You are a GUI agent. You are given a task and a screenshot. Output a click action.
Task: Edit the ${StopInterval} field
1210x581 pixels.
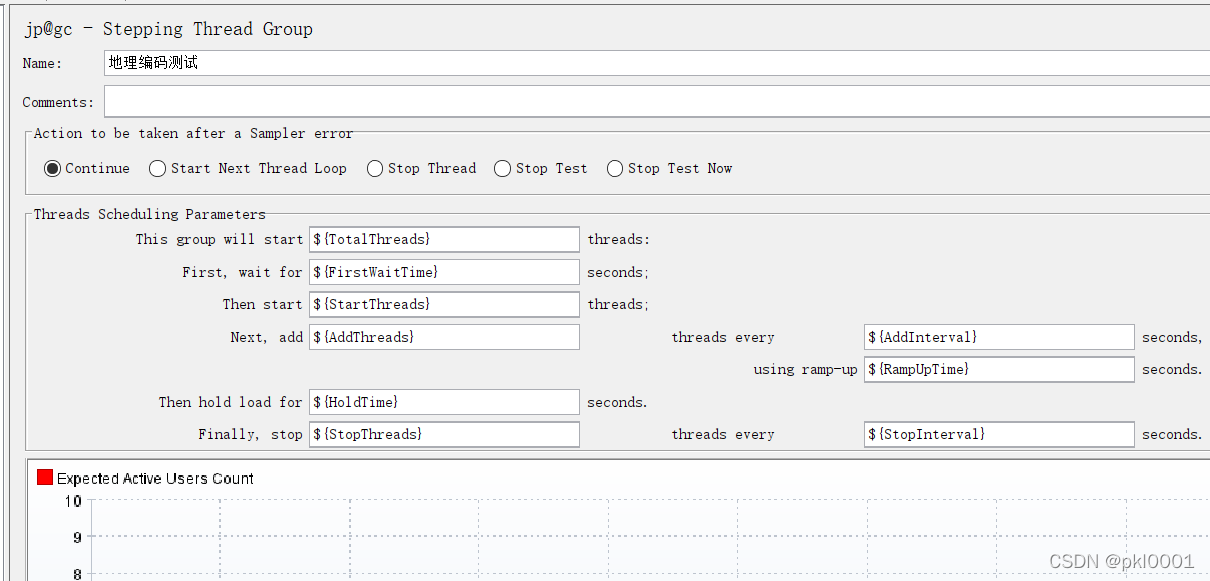(x=999, y=434)
